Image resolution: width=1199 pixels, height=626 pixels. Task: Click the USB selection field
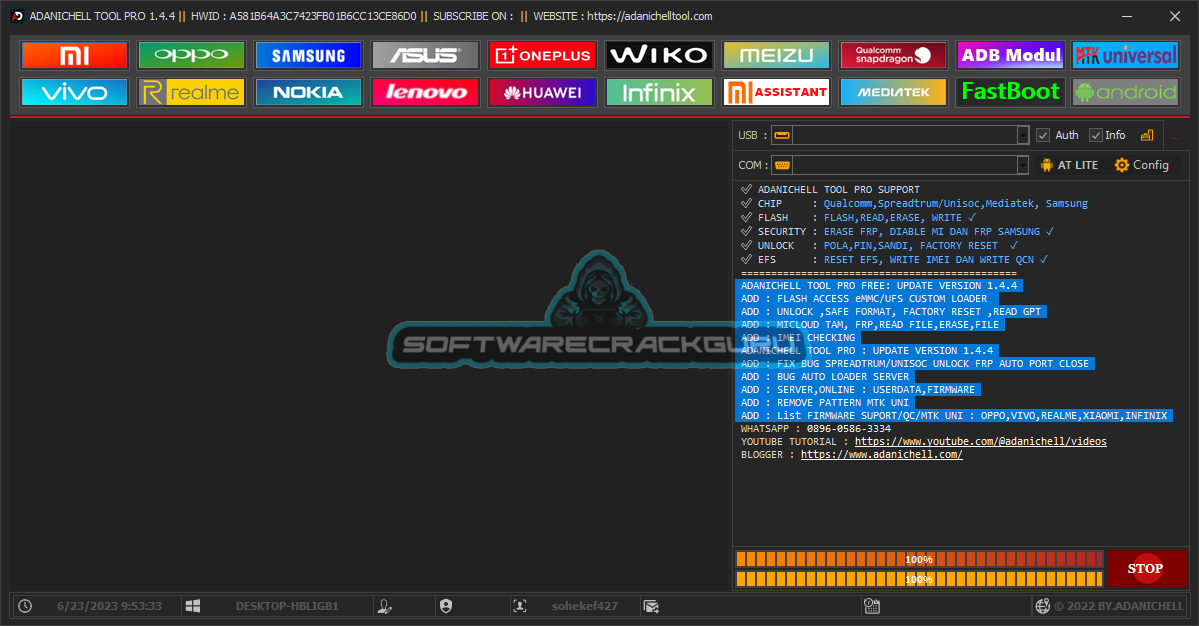pos(905,135)
